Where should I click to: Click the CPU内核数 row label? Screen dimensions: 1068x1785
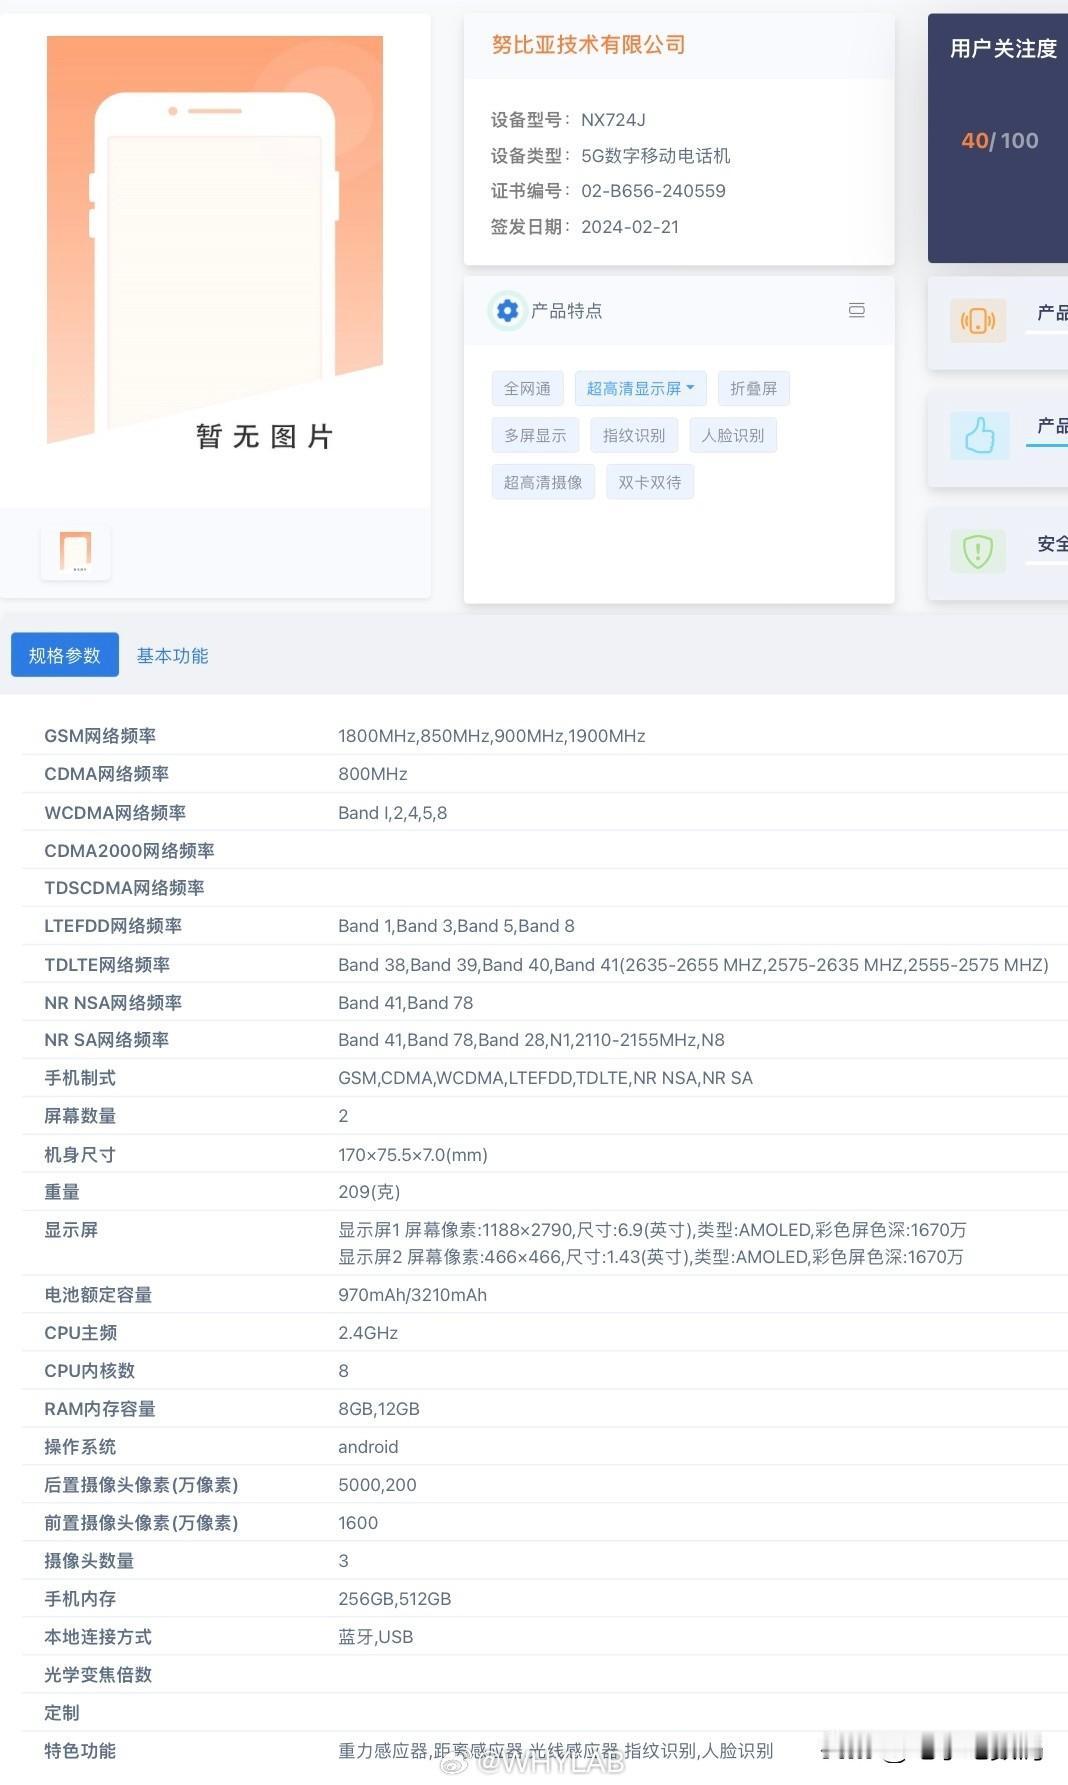89,1371
